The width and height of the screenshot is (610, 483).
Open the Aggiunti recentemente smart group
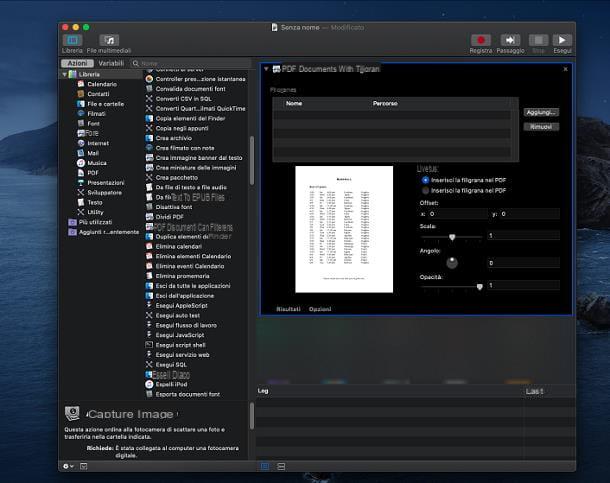click(103, 232)
